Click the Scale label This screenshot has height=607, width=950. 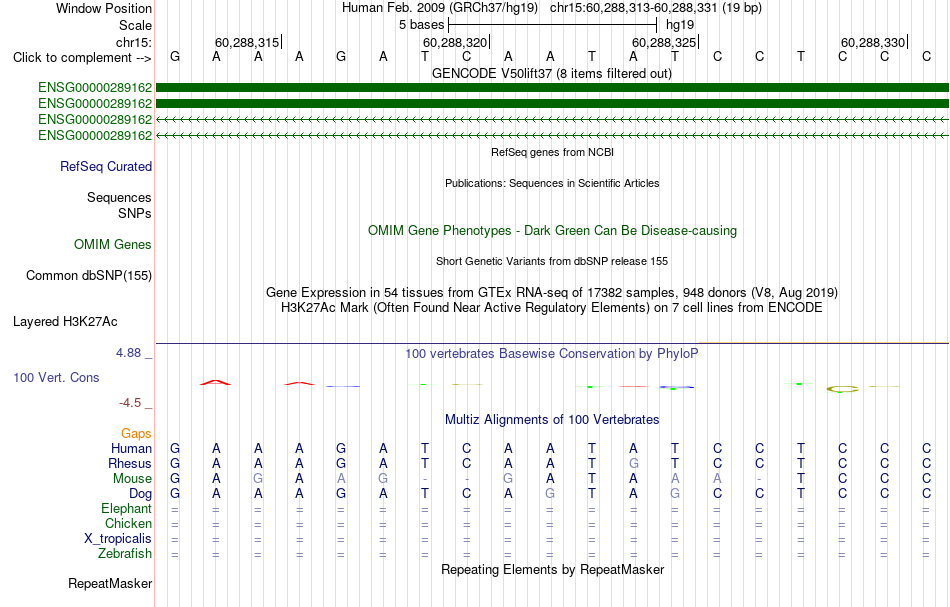pos(135,25)
